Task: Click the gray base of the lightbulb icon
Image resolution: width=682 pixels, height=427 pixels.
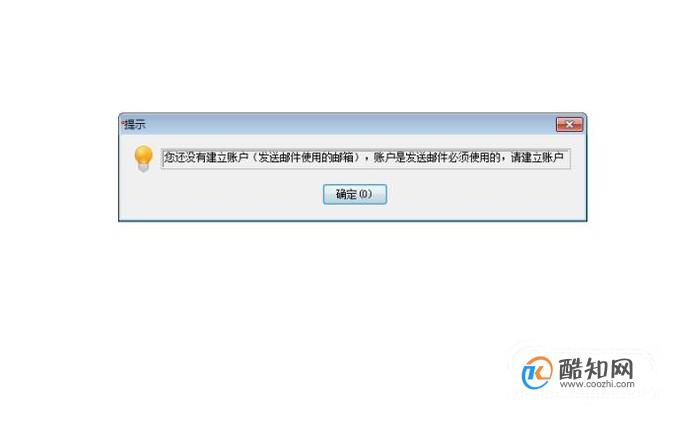Action: [x=143, y=168]
